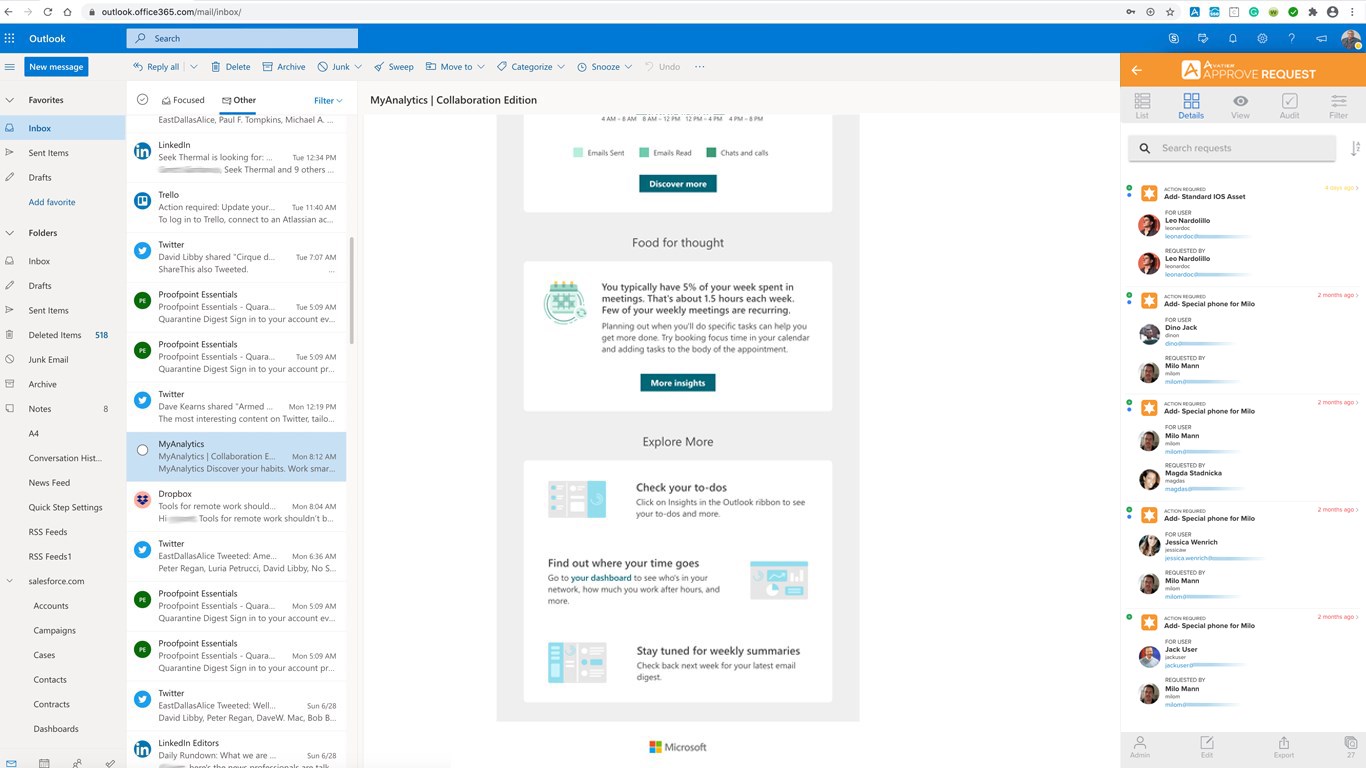1366x768 pixels.
Task: Open the Office app launcher grid
Action: tap(10, 38)
